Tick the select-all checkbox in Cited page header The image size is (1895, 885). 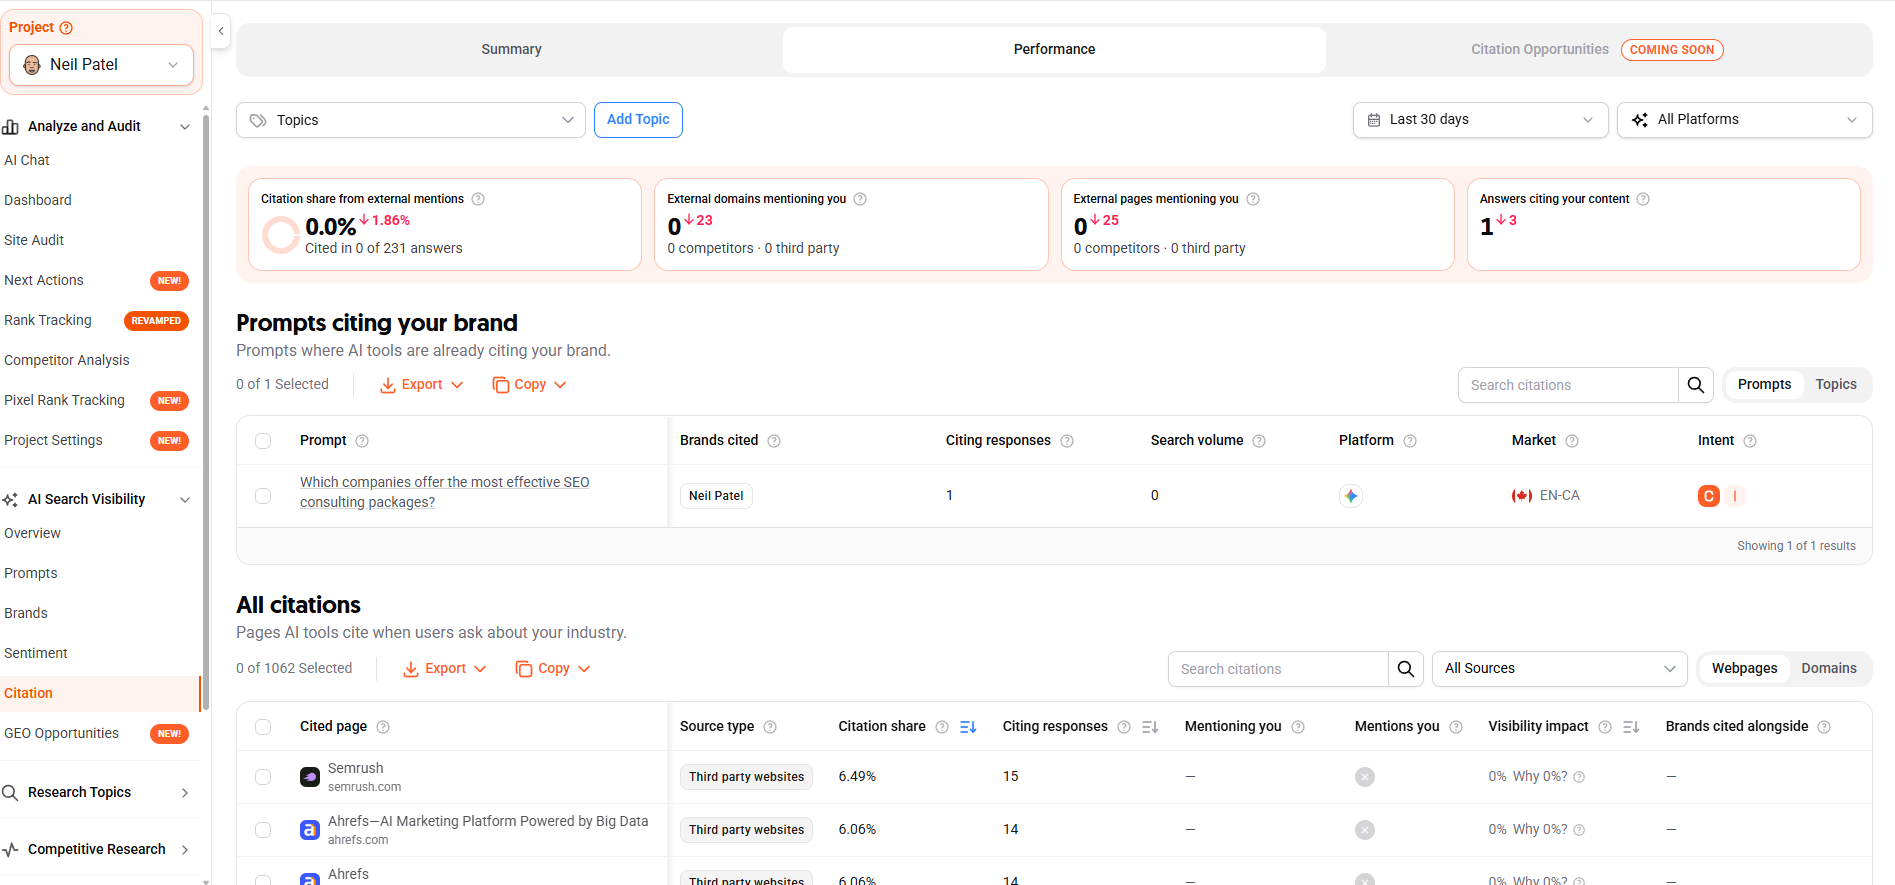(263, 727)
